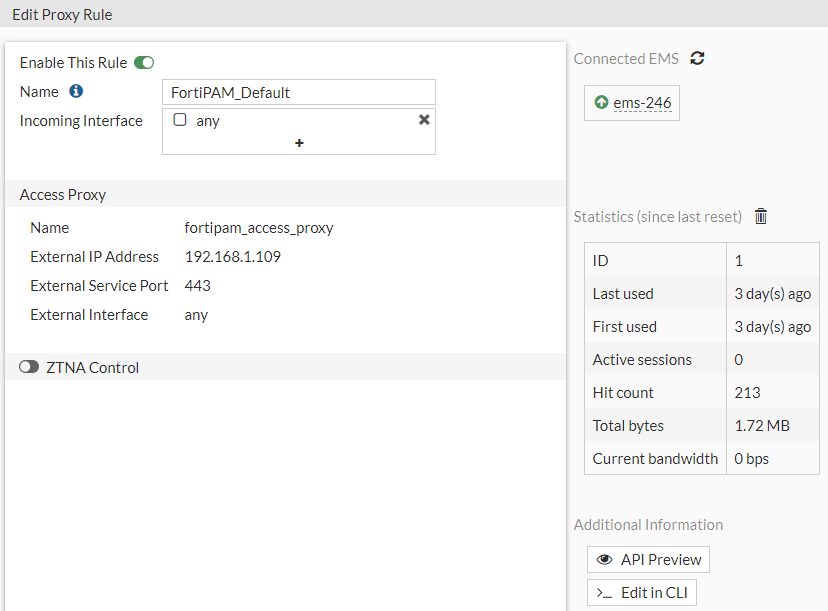Click the fortipam_access_proxy name value
828x611 pixels.
[259, 227]
